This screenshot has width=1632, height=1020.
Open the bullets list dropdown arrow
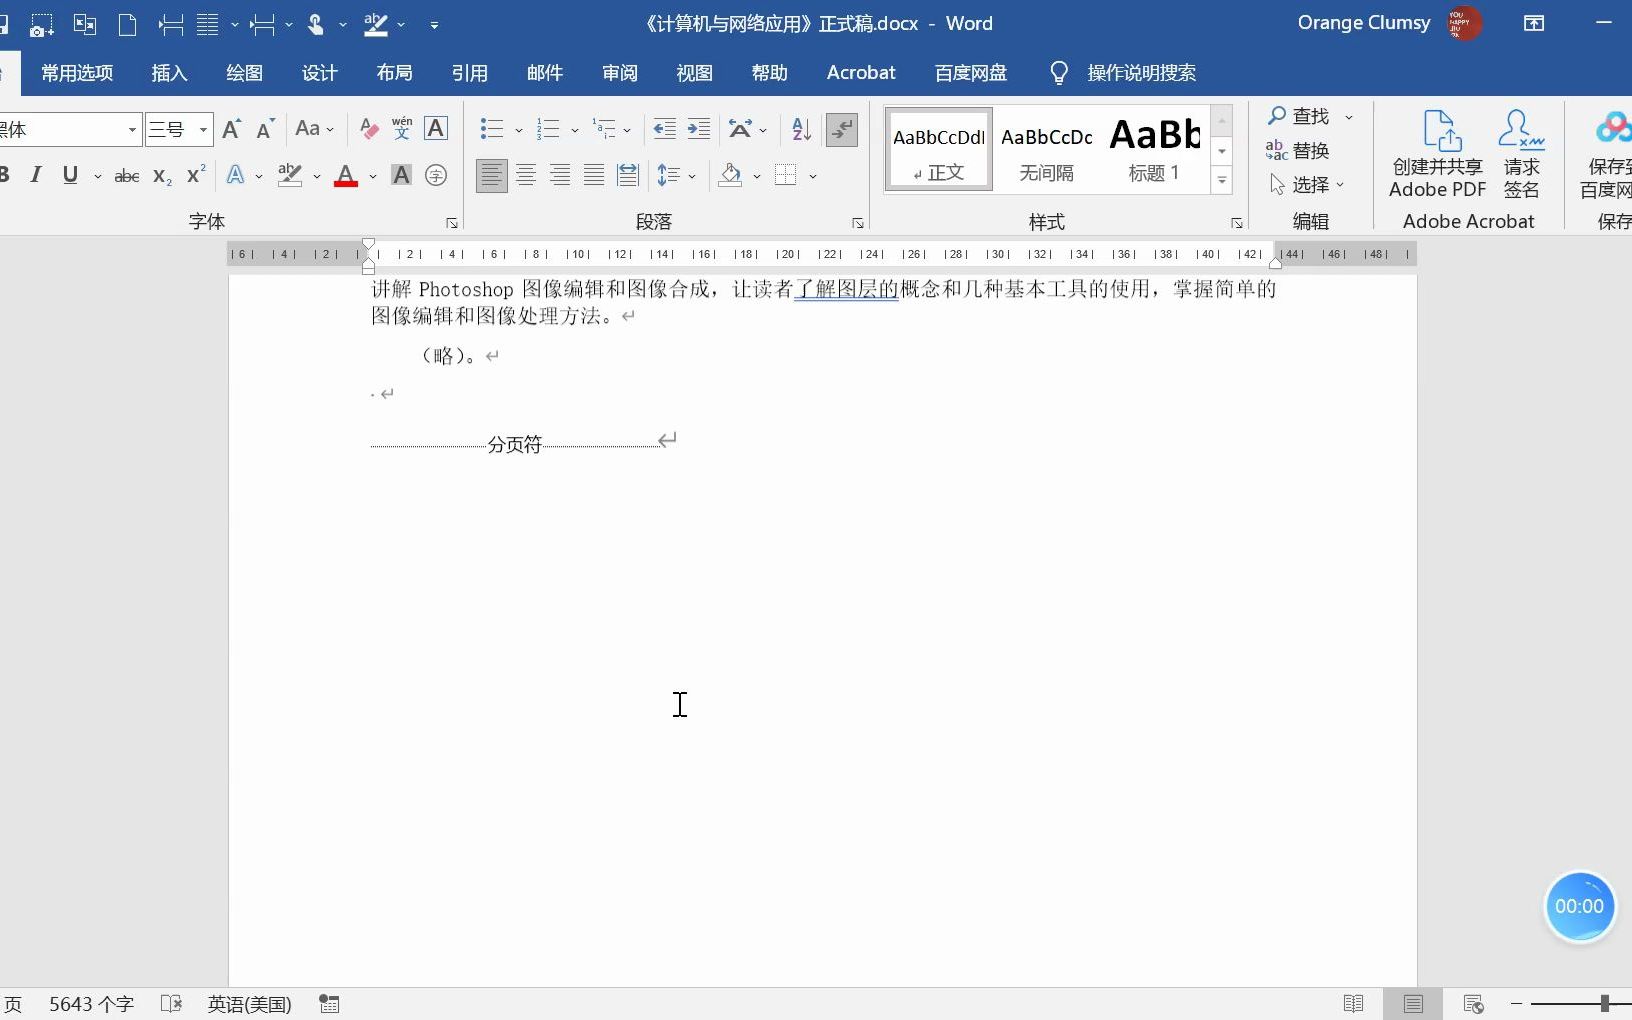(x=517, y=129)
